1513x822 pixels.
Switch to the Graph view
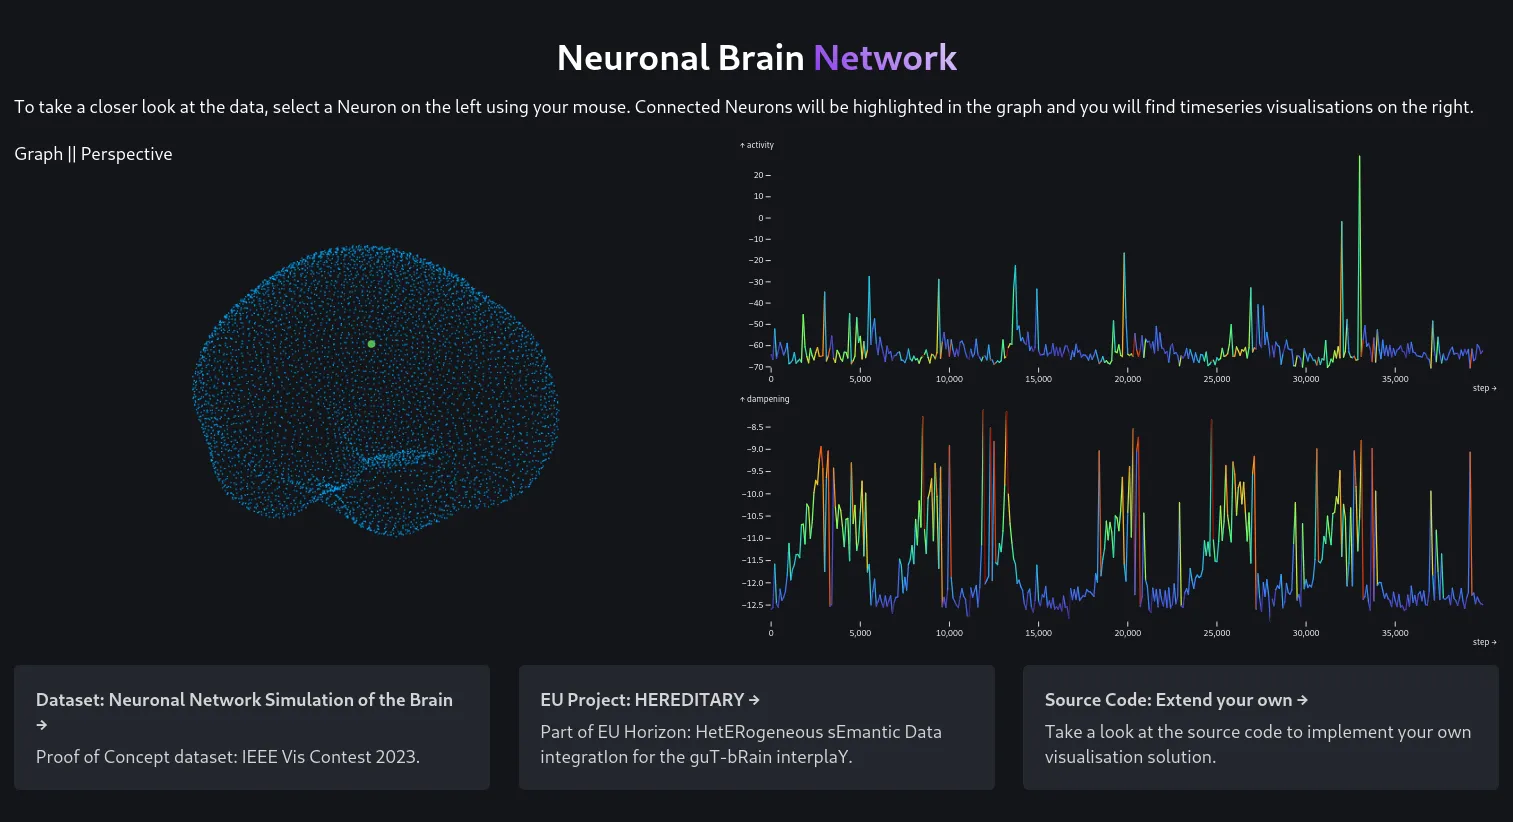click(x=38, y=153)
